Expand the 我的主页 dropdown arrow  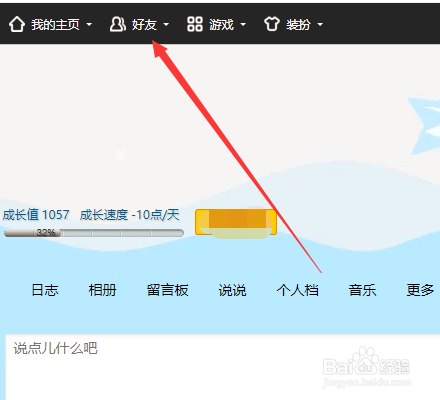pos(89,24)
